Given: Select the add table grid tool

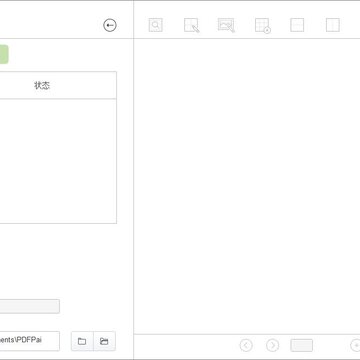Looking at the screenshot, I should click(x=263, y=26).
